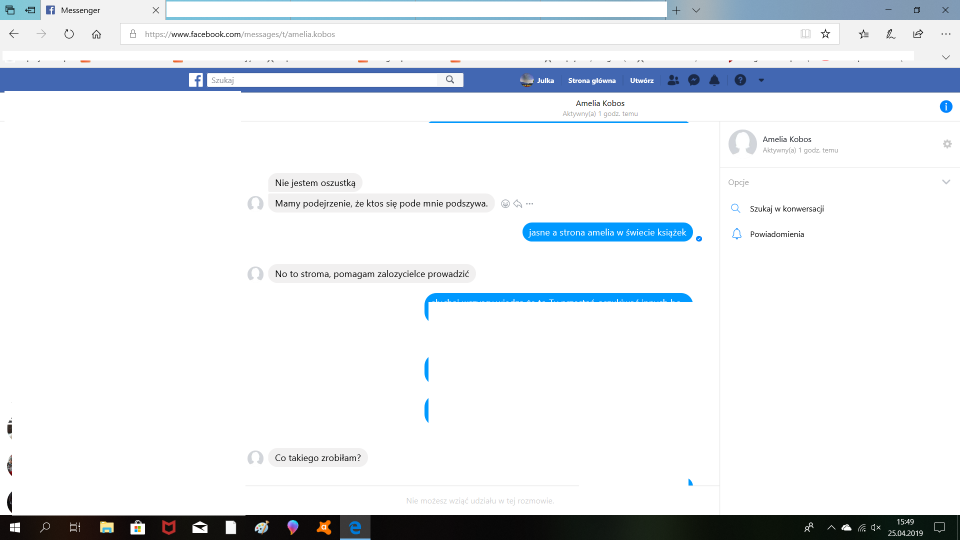Click the search magnifier button in Facebook bar

point(451,80)
